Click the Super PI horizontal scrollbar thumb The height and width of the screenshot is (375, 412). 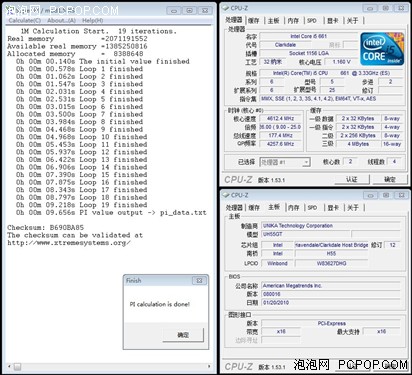(x=17, y=367)
